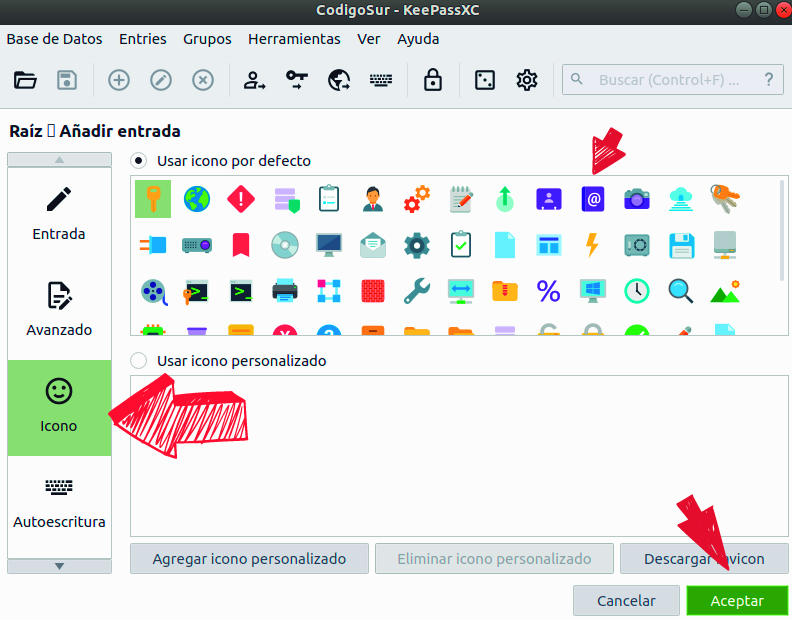The image size is (792, 620).
Task: Enable 'Usar icono por defecto' radio
Action: [138, 161]
